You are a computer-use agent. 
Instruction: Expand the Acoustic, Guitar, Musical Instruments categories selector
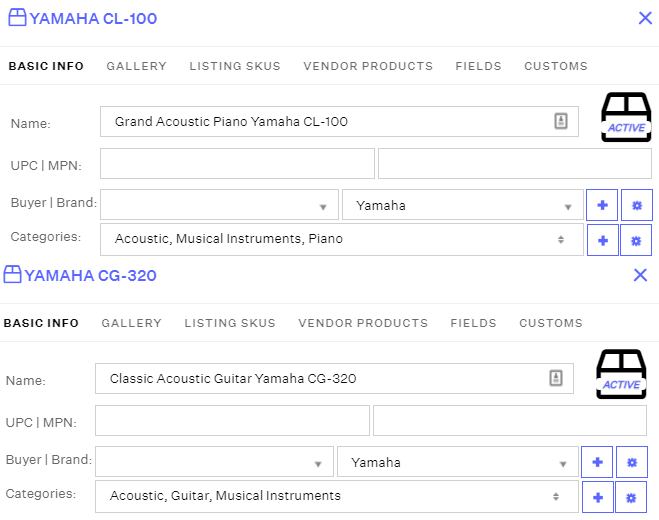pyautogui.click(x=336, y=496)
